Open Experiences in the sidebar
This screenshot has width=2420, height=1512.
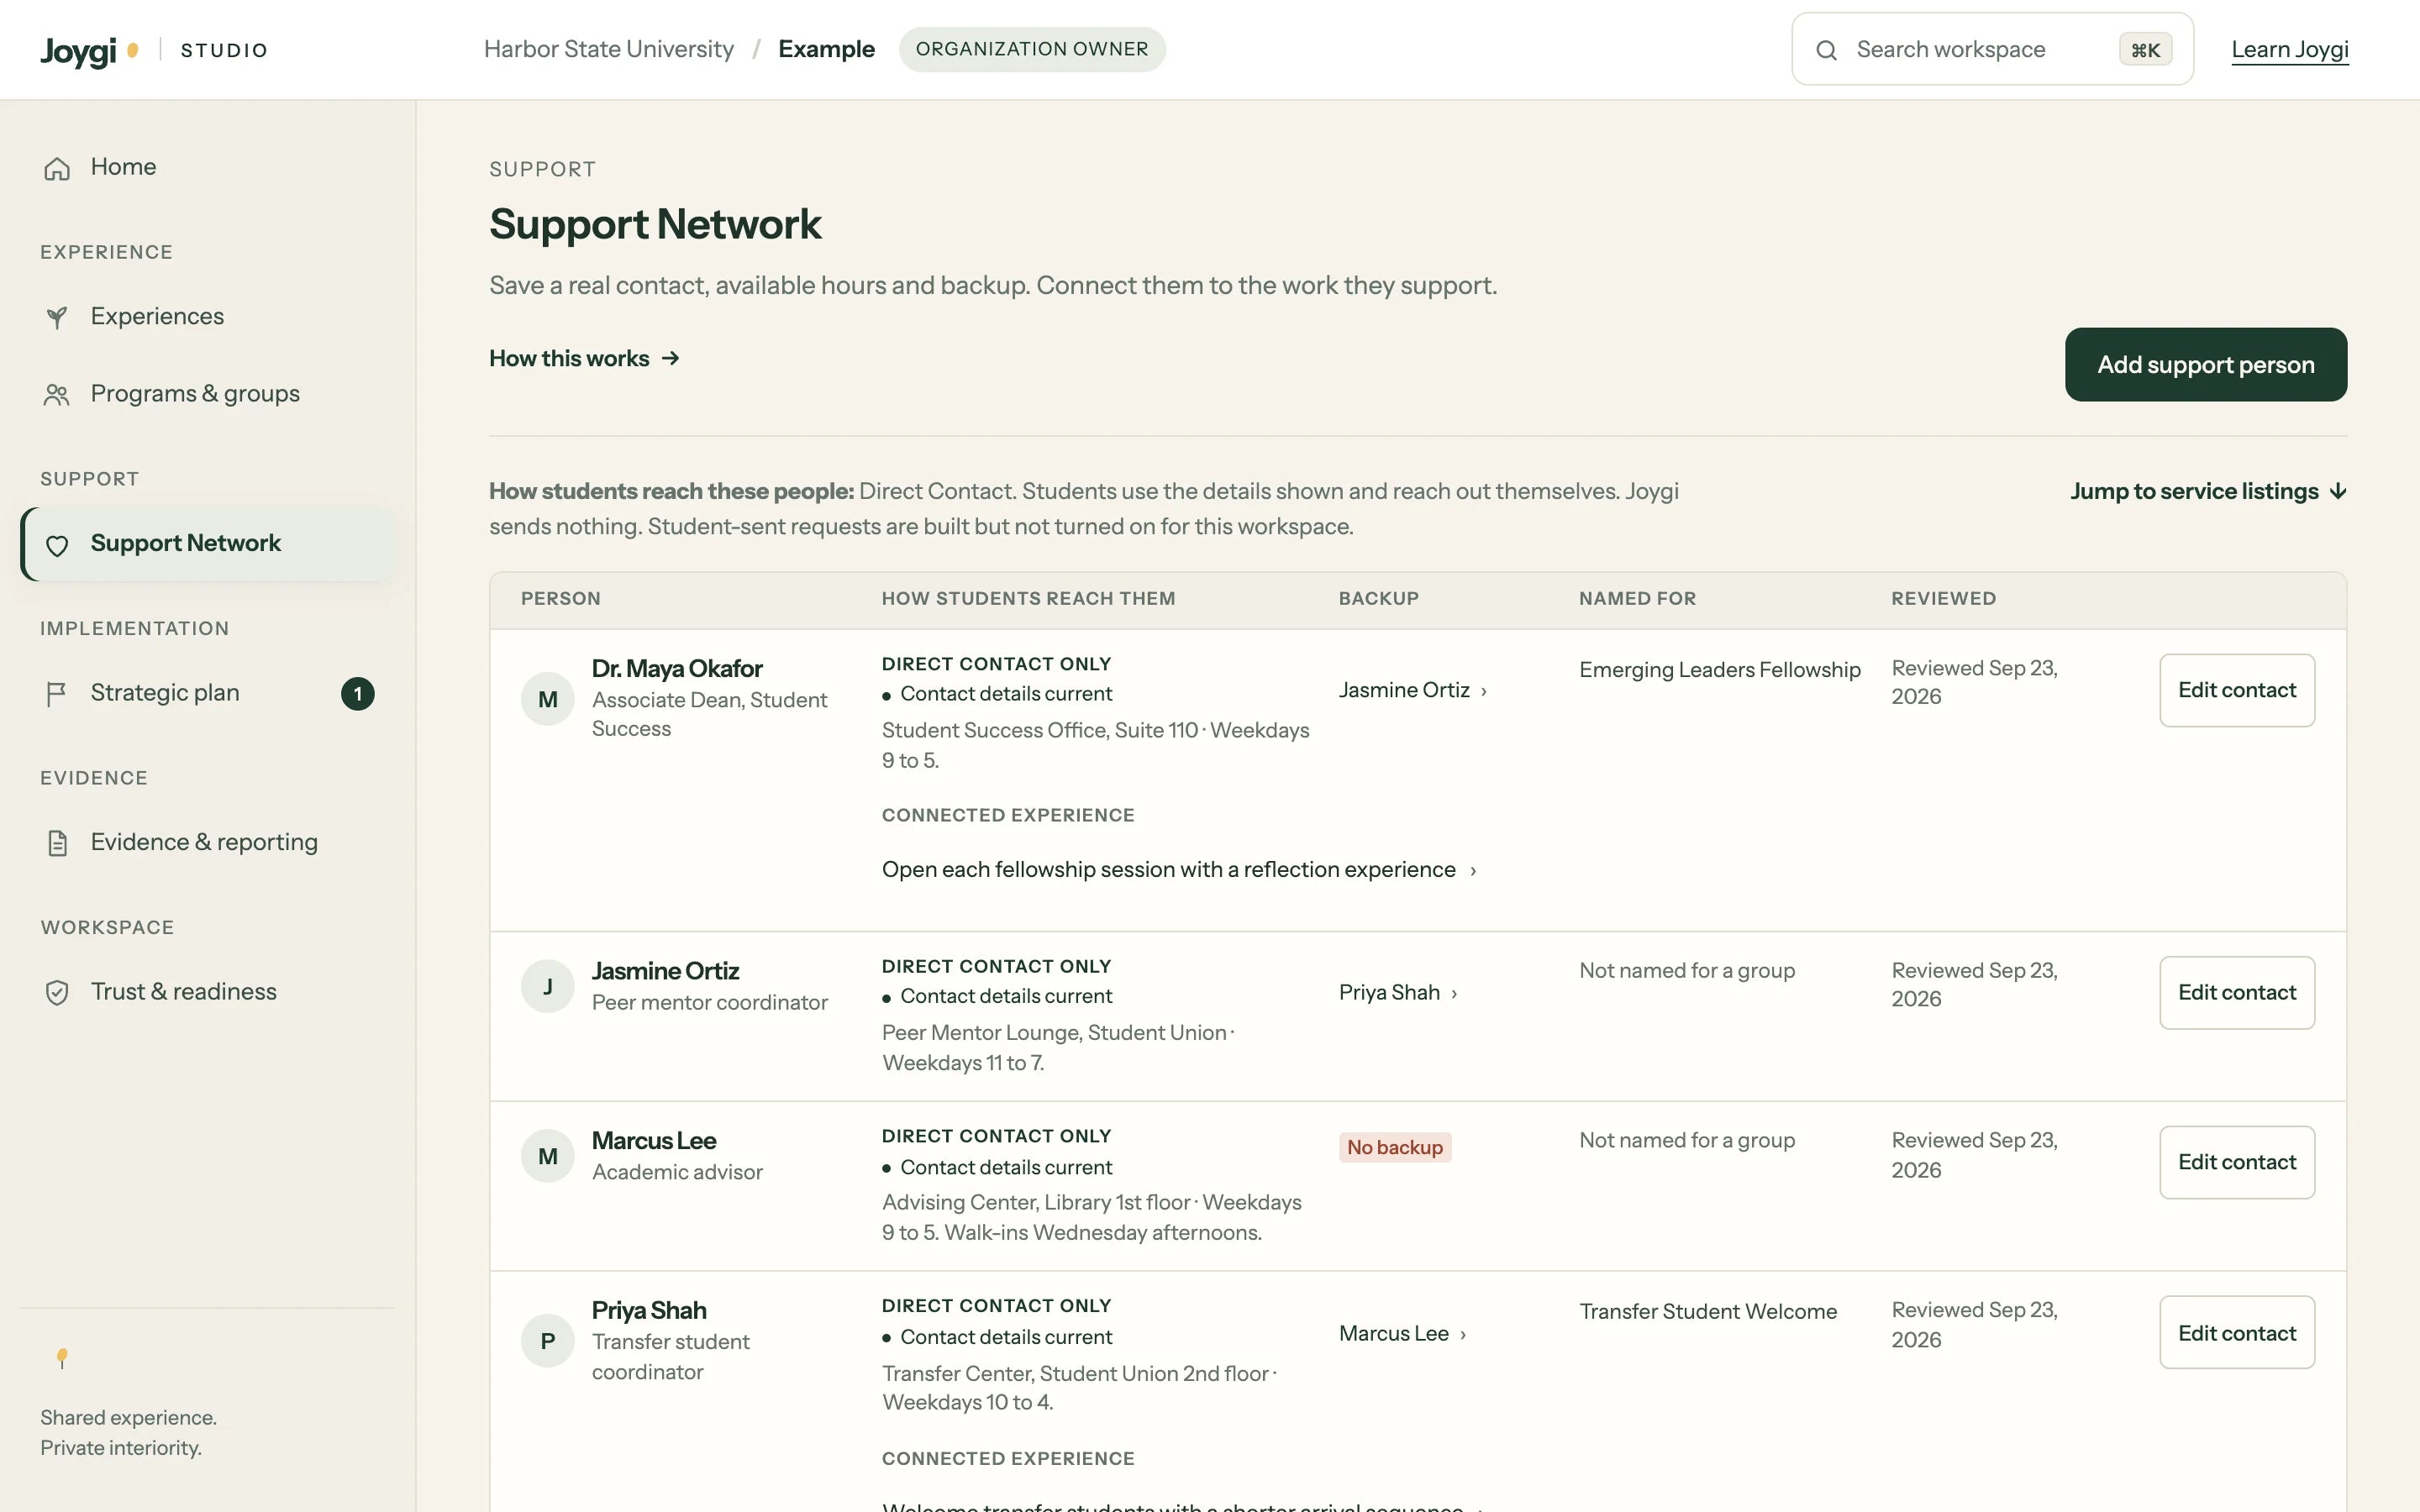point(208,317)
